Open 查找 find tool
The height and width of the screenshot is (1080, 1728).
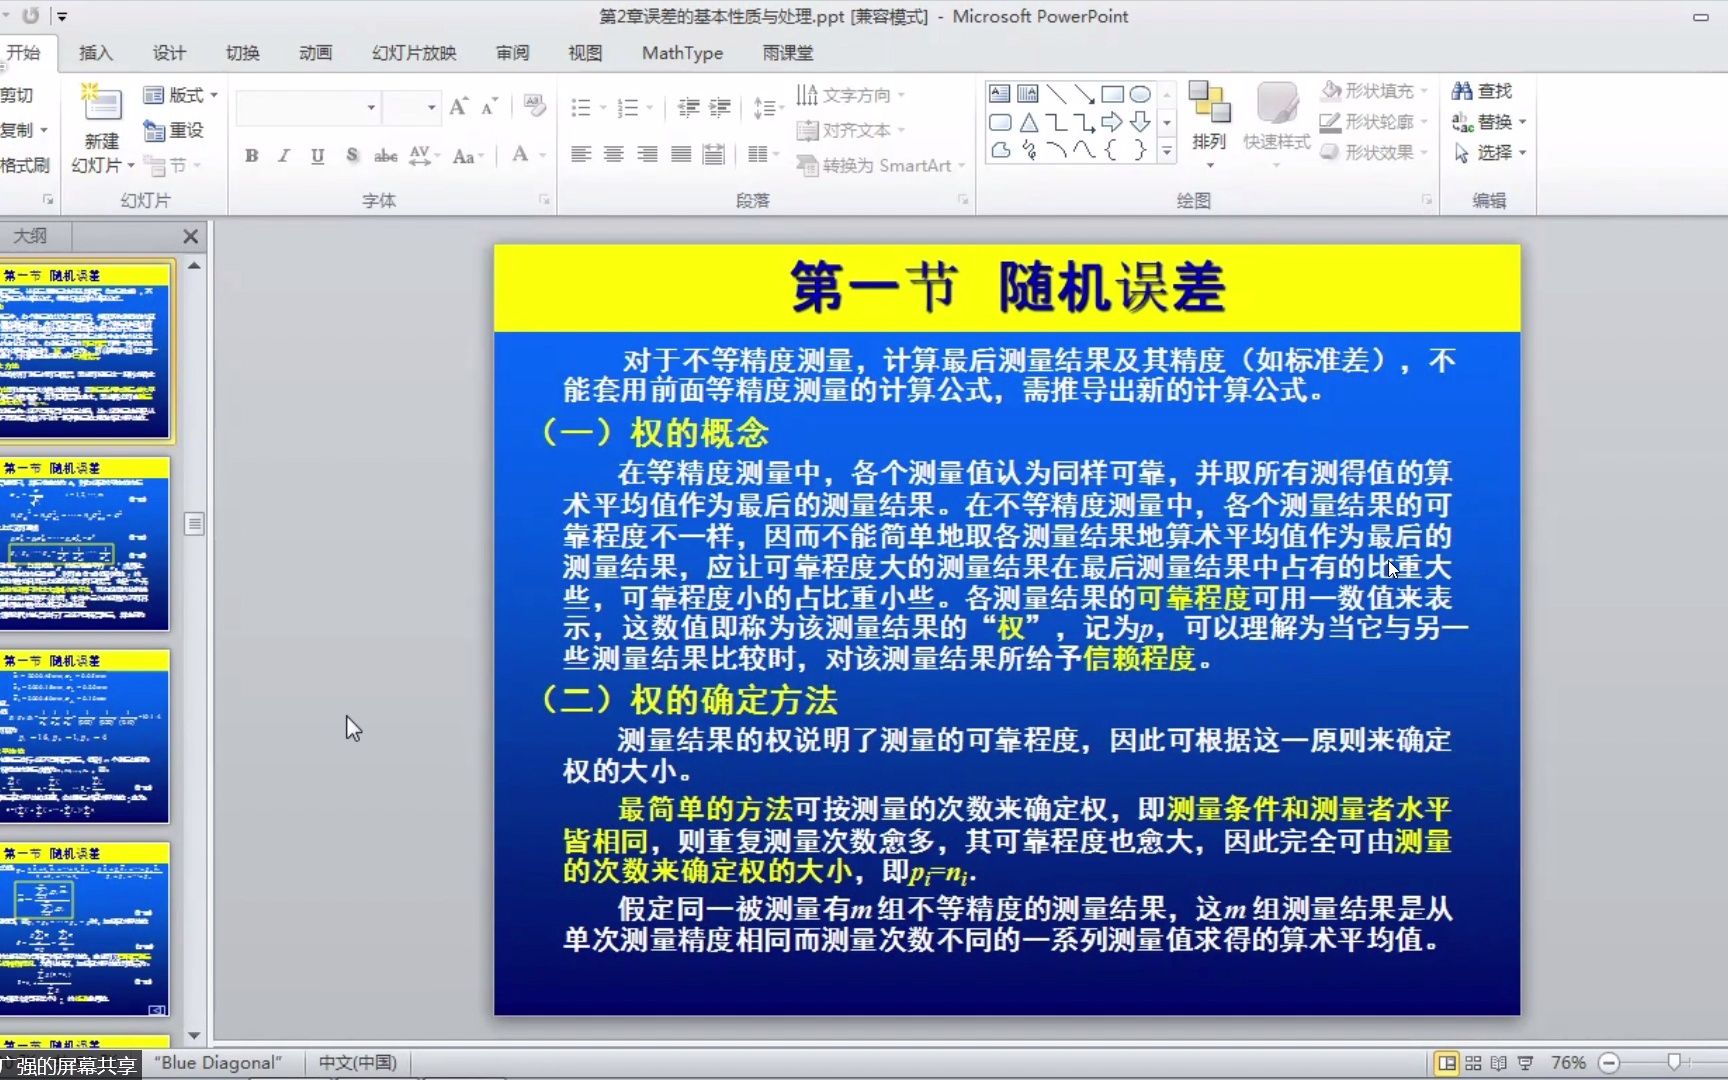click(x=1482, y=91)
